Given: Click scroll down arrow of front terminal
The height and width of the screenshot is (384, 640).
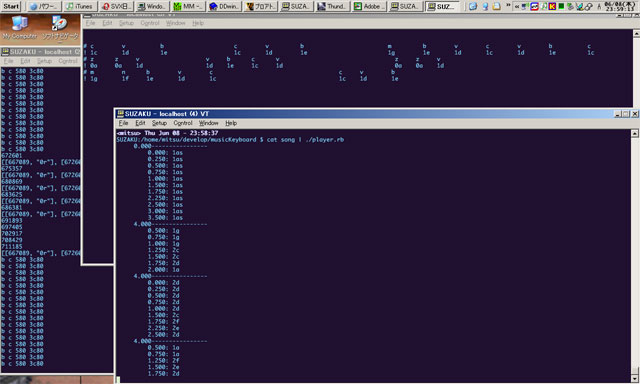Looking at the screenshot, I should [635, 379].
